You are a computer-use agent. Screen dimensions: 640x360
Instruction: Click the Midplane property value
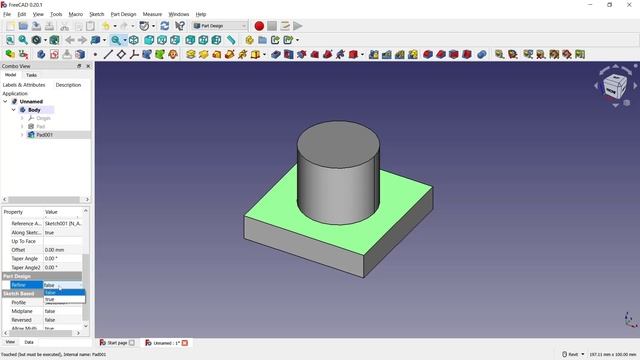tap(63, 311)
